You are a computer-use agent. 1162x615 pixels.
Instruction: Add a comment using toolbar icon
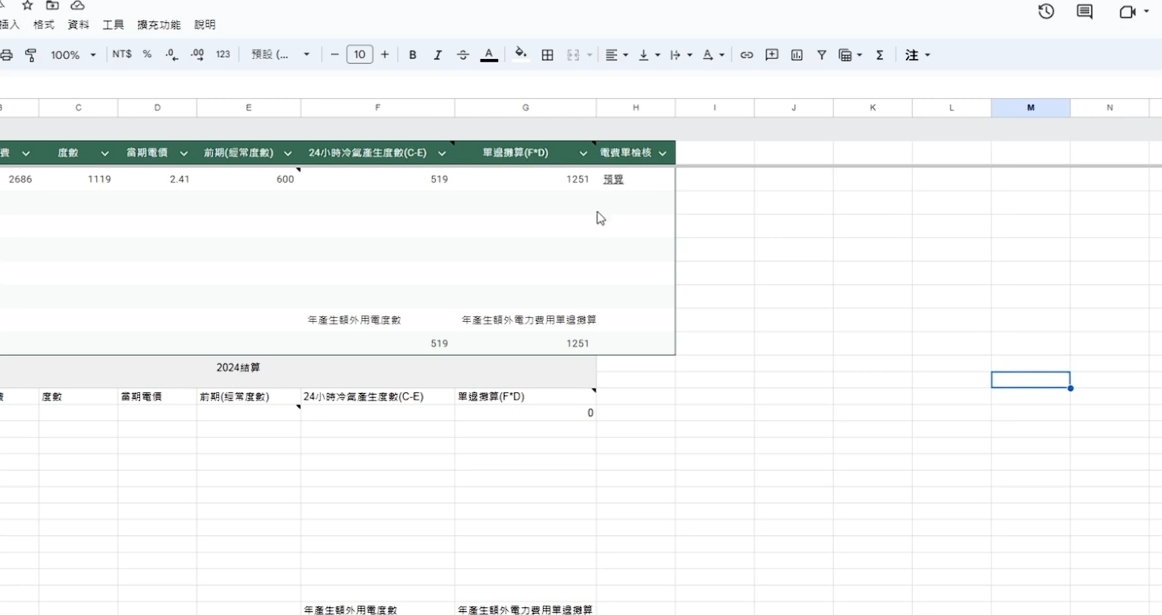click(x=771, y=55)
